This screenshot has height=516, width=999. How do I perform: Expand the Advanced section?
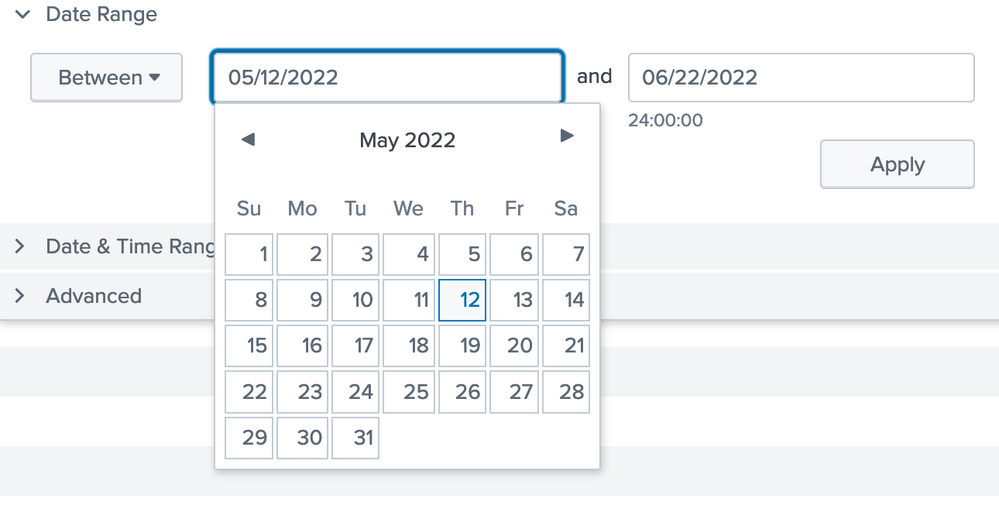coord(20,296)
